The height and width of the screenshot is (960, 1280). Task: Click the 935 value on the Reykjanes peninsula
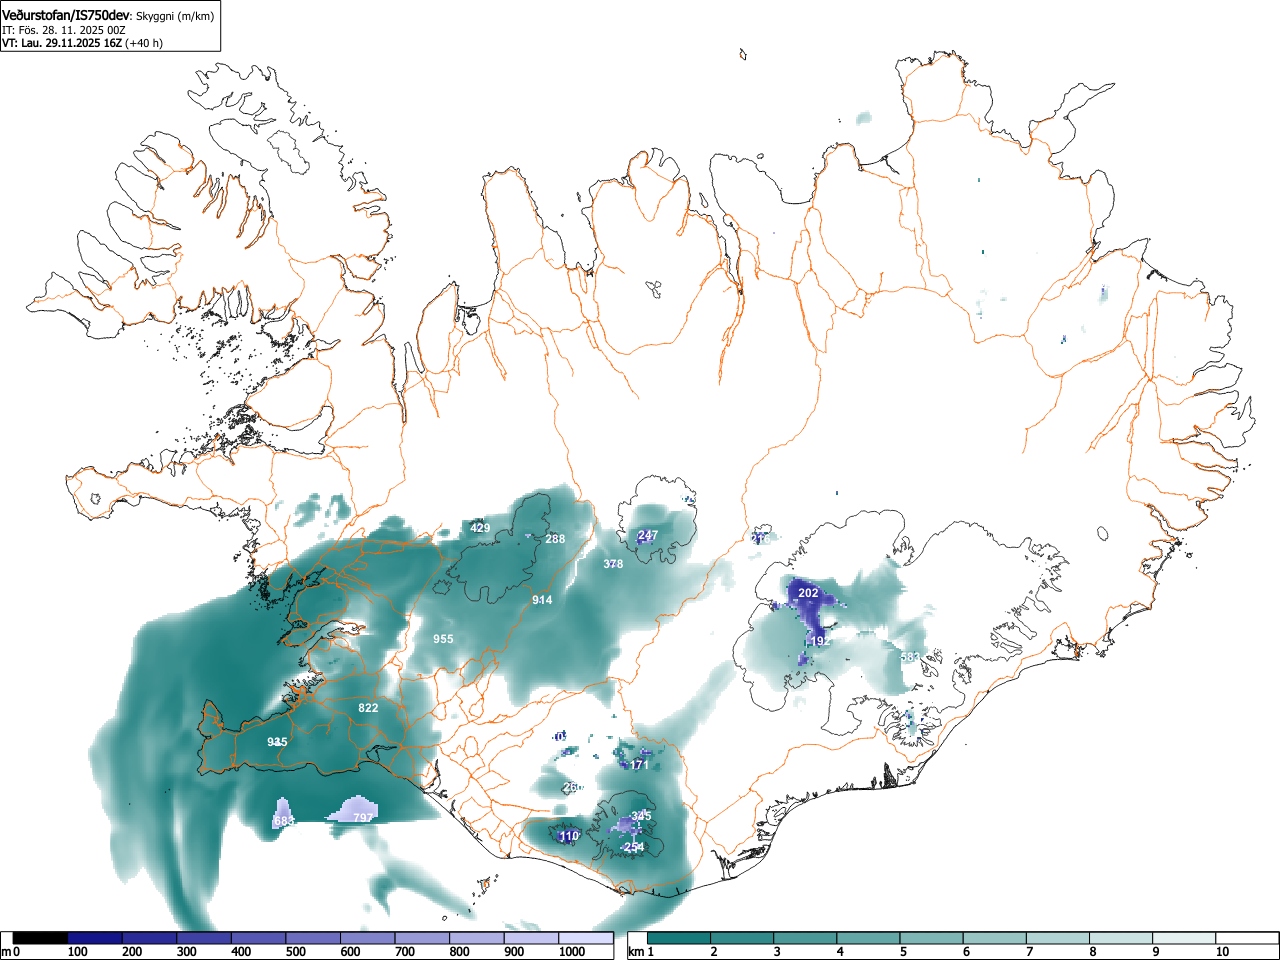pyautogui.click(x=278, y=742)
